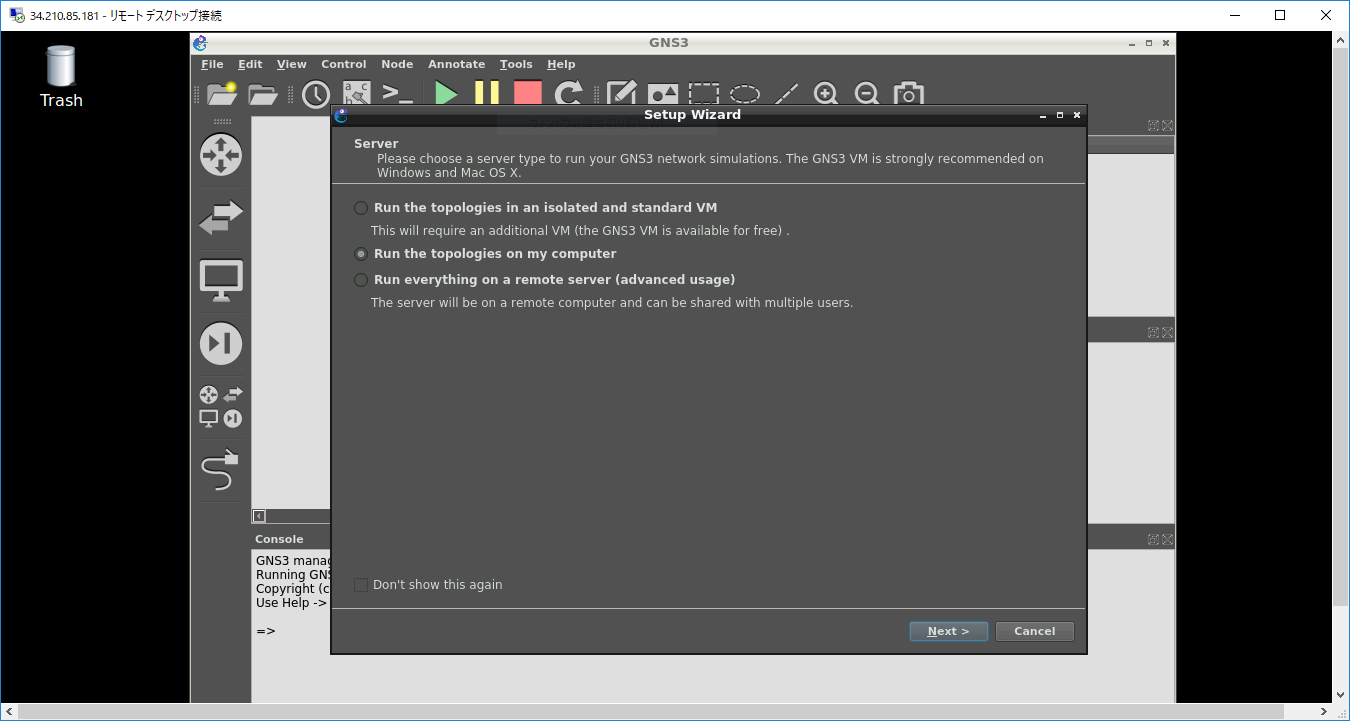This screenshot has height=721, width=1350.
Task: Close the Console dock panel
Action: pos(1167,539)
